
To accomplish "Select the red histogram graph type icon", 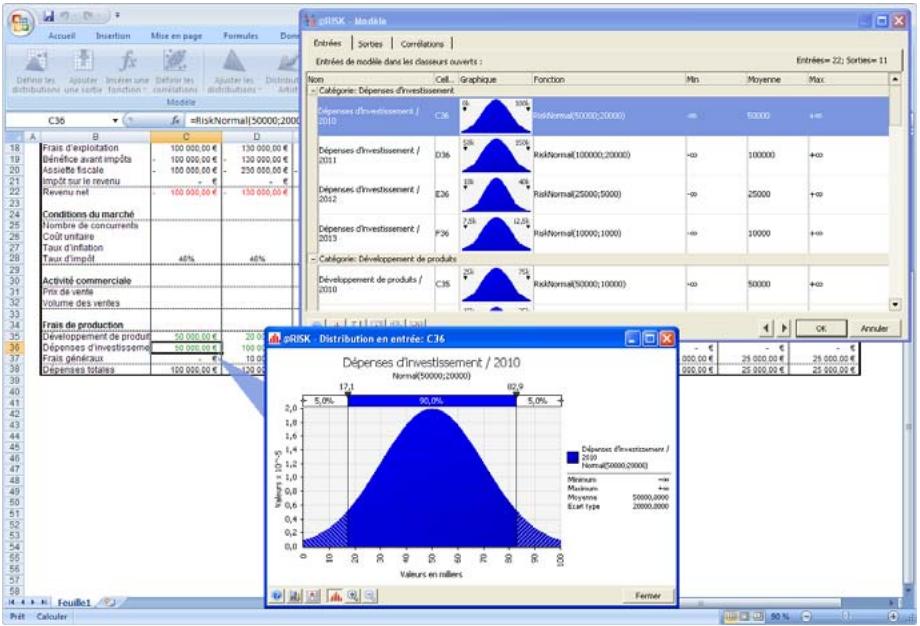I will (x=332, y=595).
